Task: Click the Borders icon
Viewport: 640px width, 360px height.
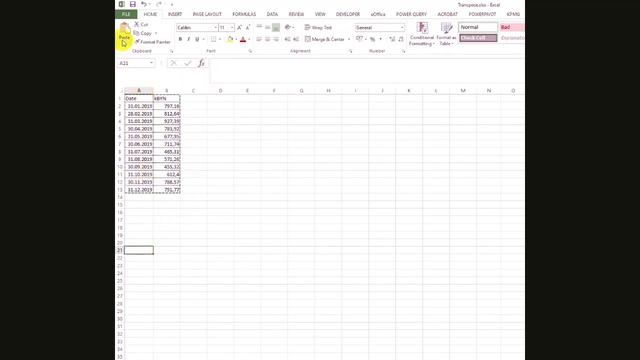Action: click(x=213, y=39)
